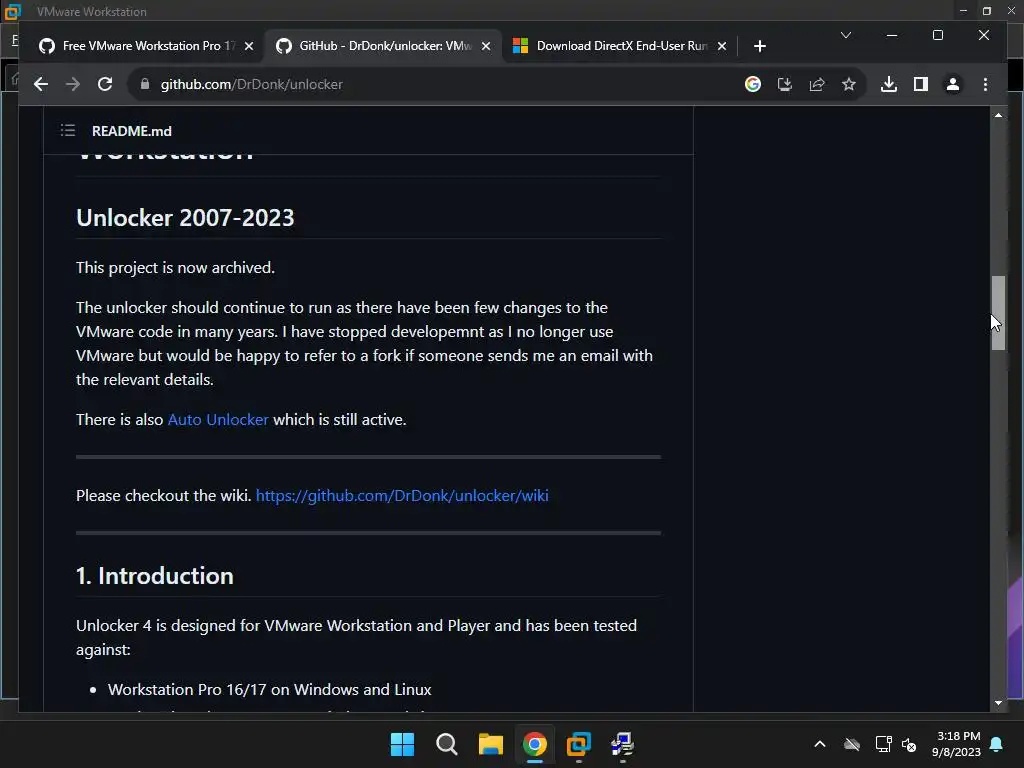Click the Chrome taskbar icon

pos(534,744)
